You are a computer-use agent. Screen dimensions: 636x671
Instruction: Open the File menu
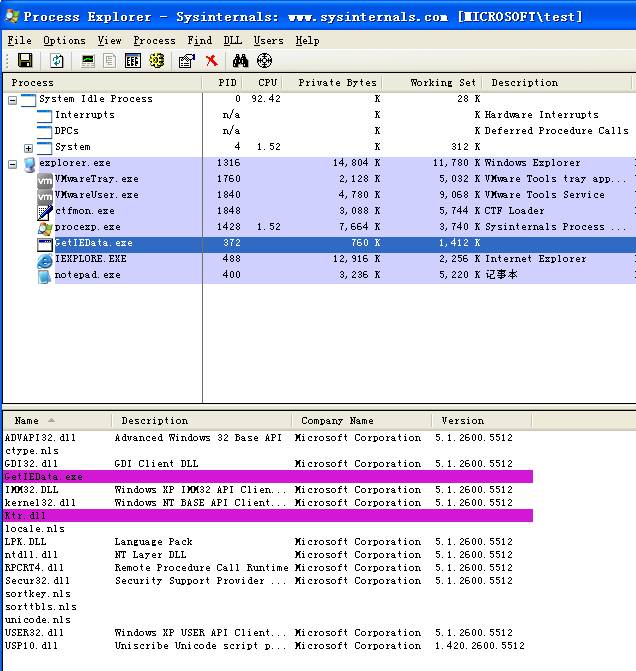point(20,41)
